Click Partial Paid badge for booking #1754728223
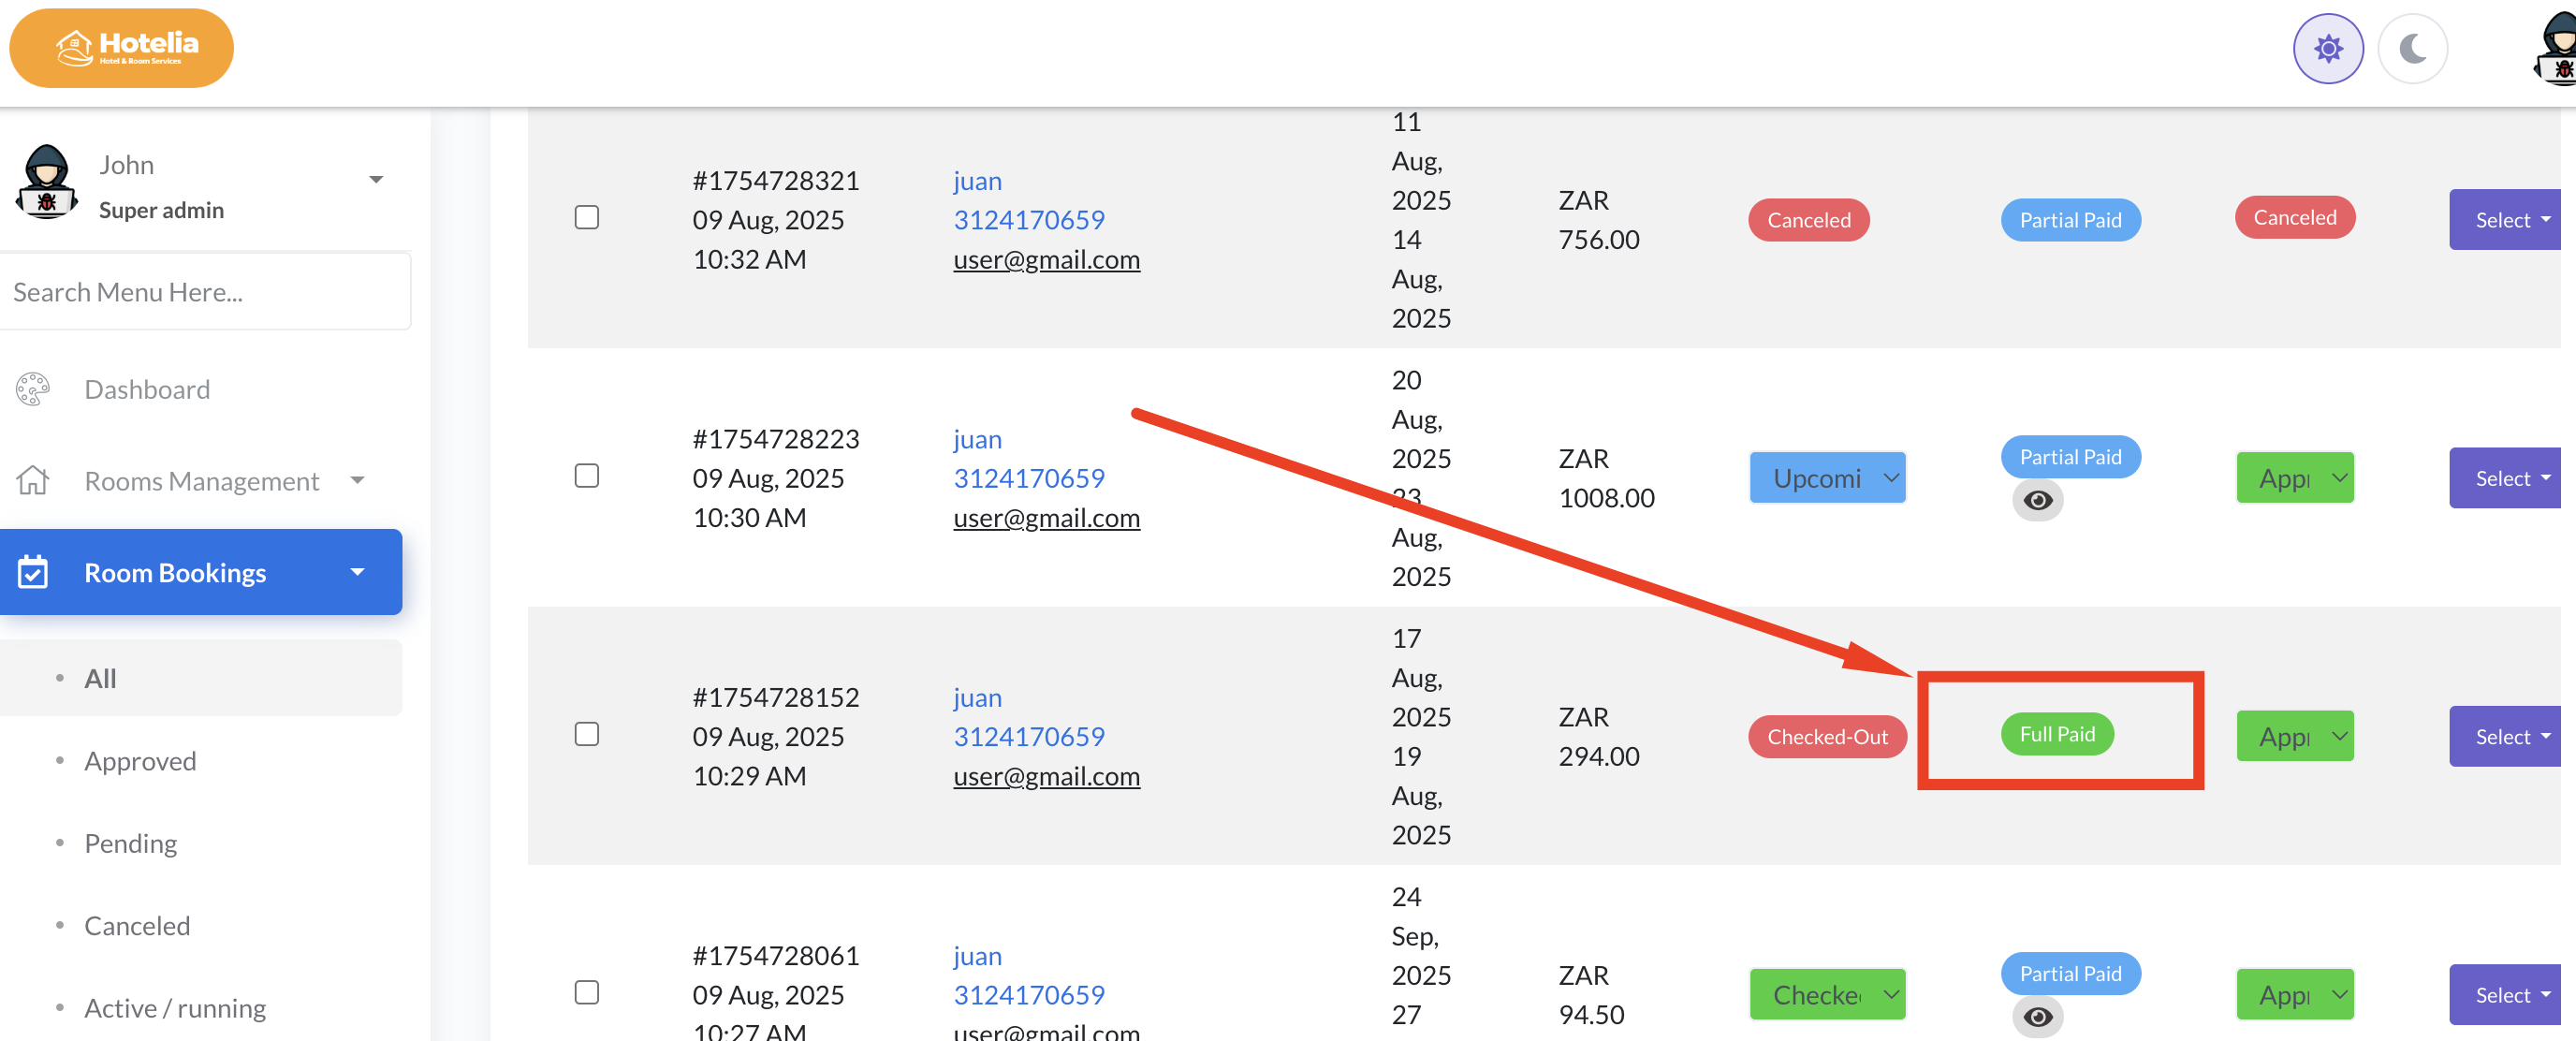The height and width of the screenshot is (1041, 2576). coord(2070,457)
